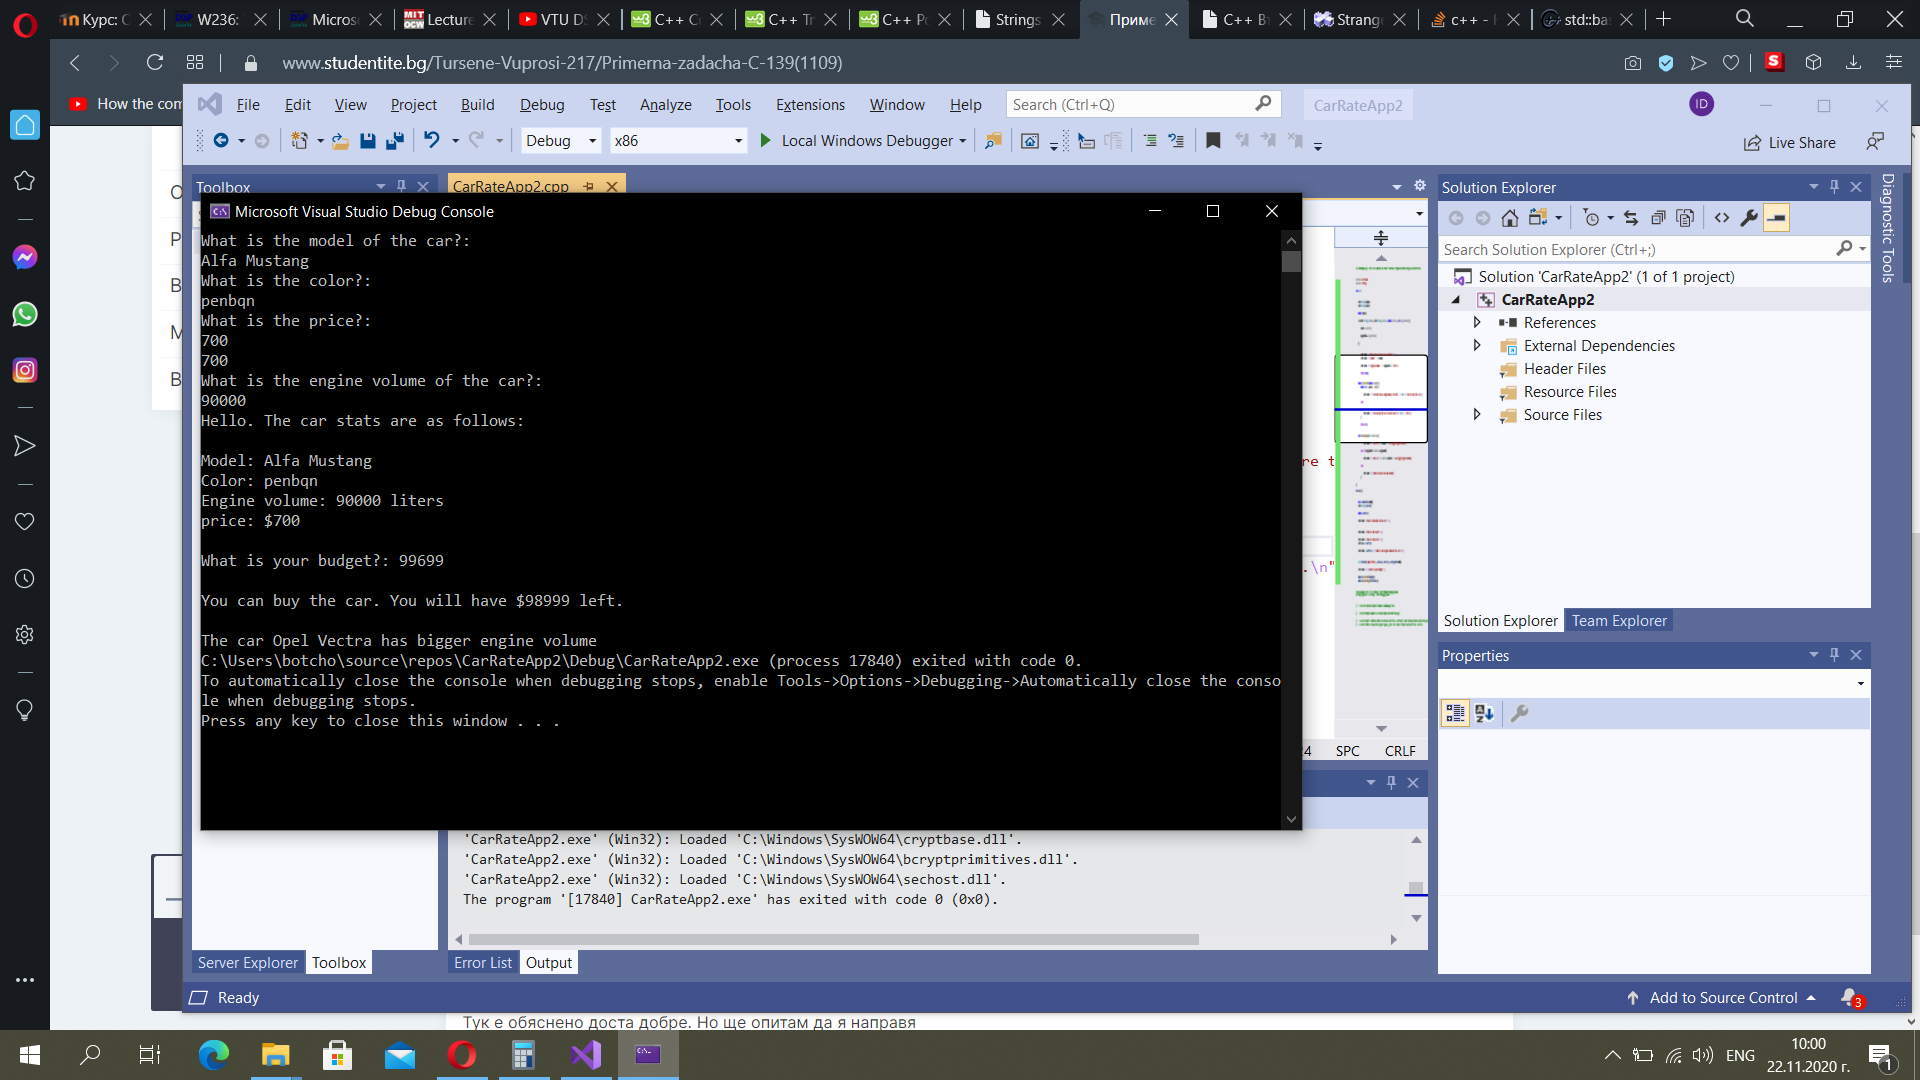
Task: Click the Alphabetical sort icon in Properties
Action: click(x=1484, y=713)
